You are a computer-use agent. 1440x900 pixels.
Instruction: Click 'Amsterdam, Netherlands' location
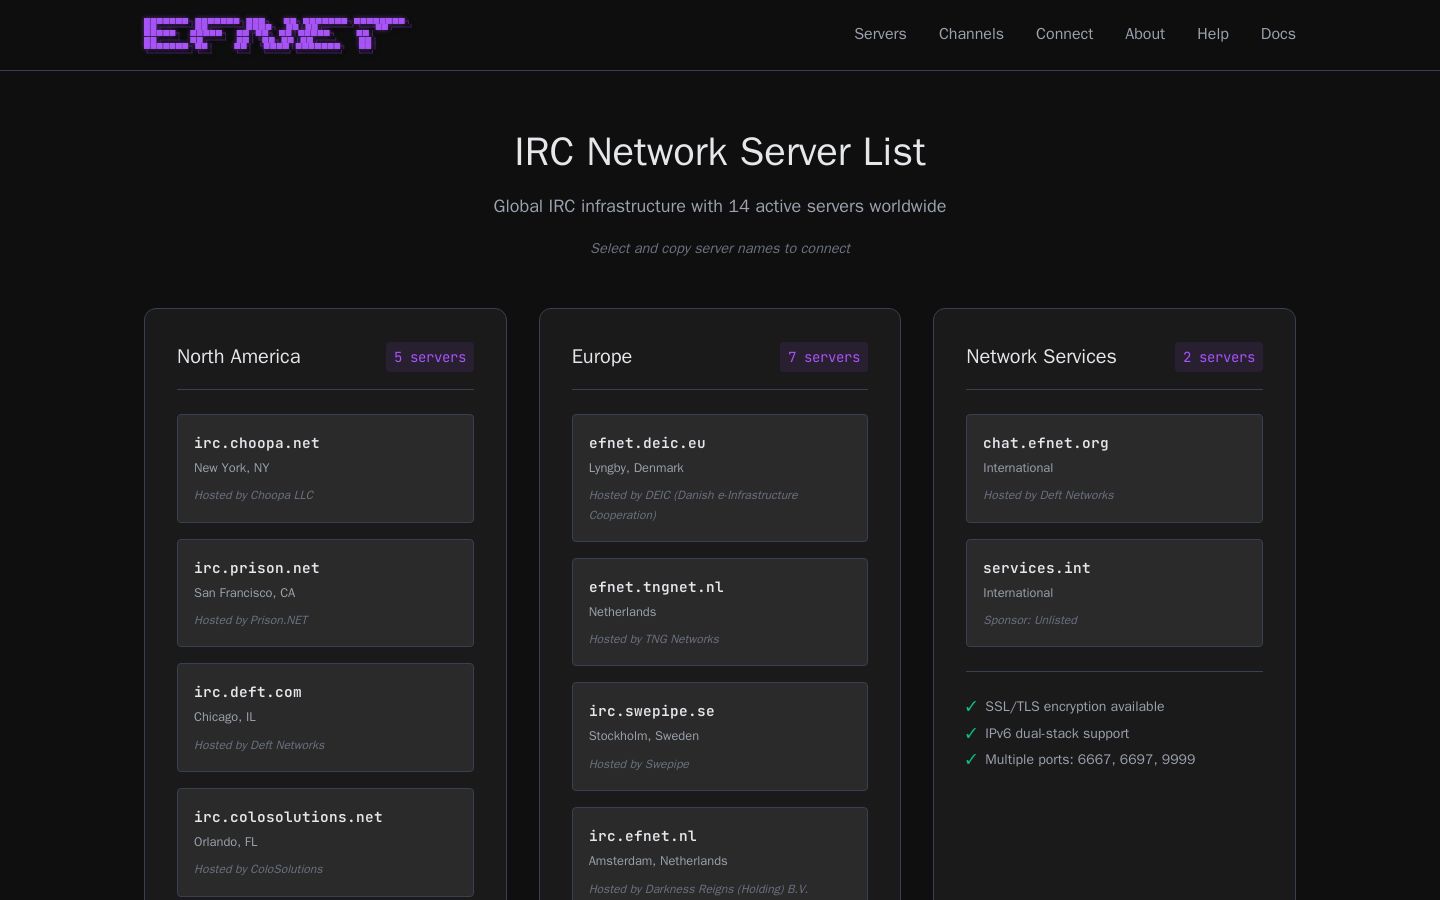coord(658,861)
